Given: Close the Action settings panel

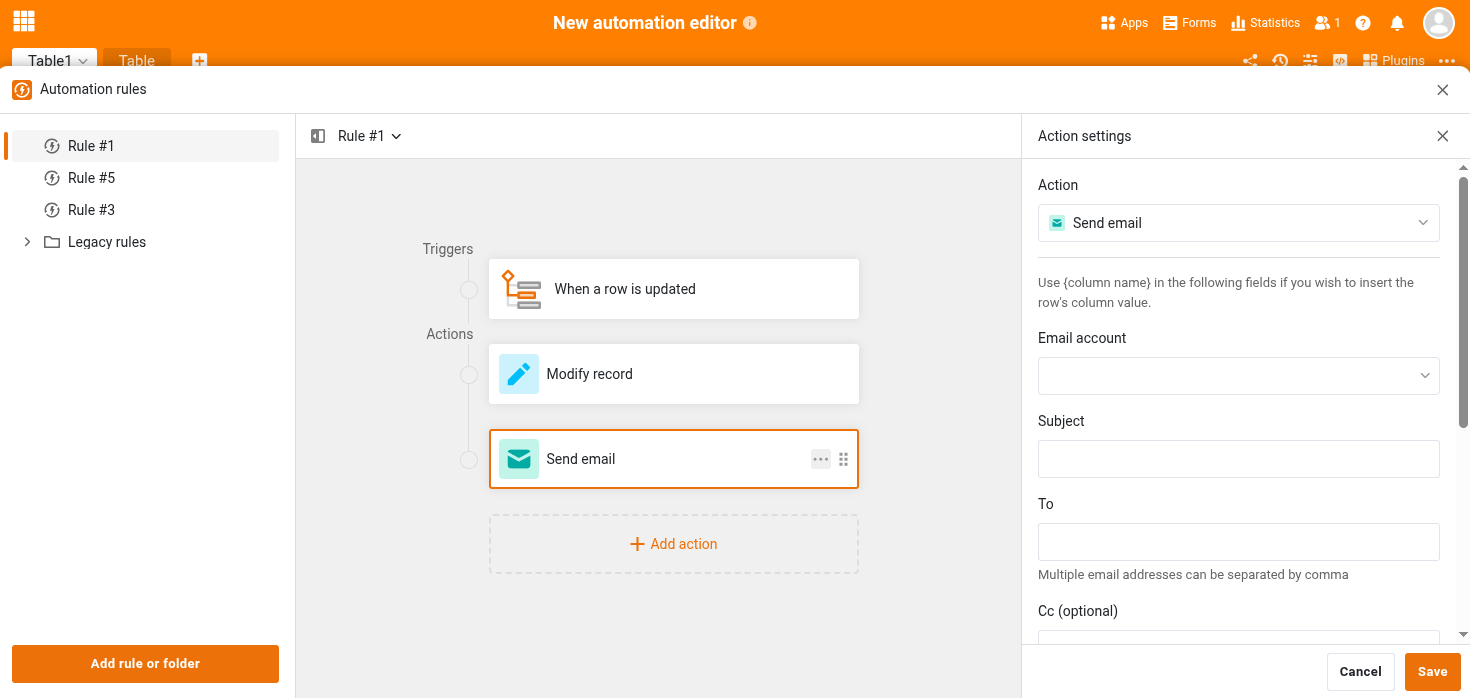Looking at the screenshot, I should (x=1442, y=136).
